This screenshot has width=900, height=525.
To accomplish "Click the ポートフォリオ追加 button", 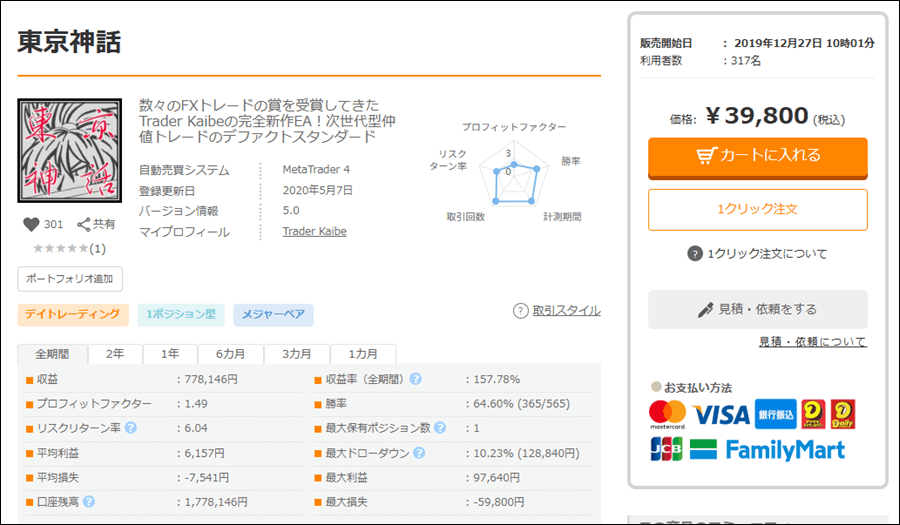I will [69, 278].
